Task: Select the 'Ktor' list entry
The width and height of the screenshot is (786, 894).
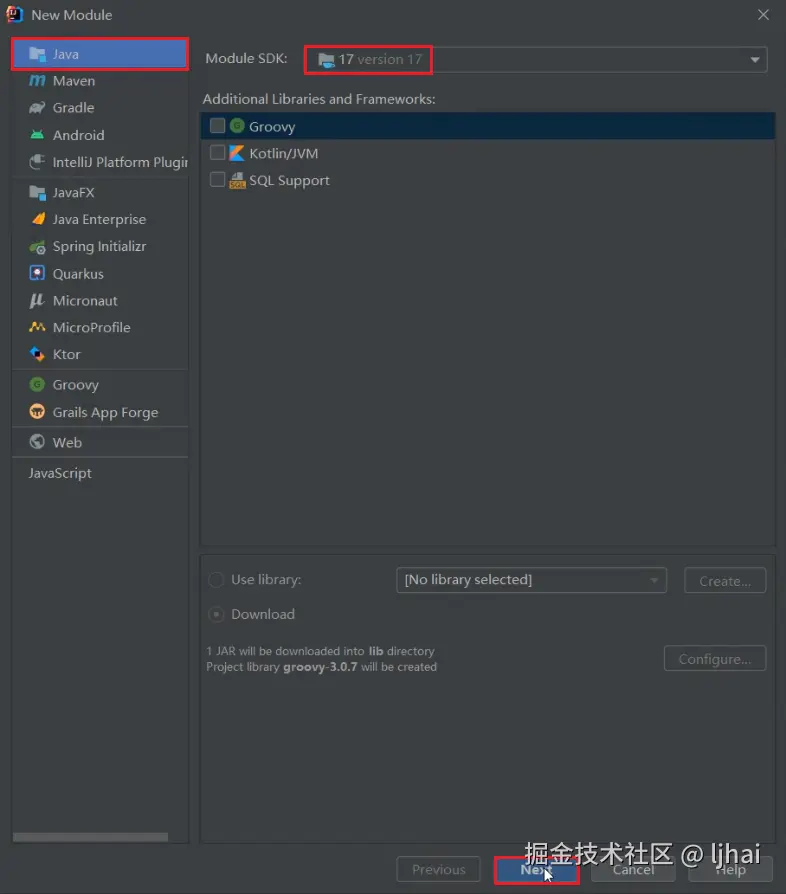Action: tap(100, 354)
